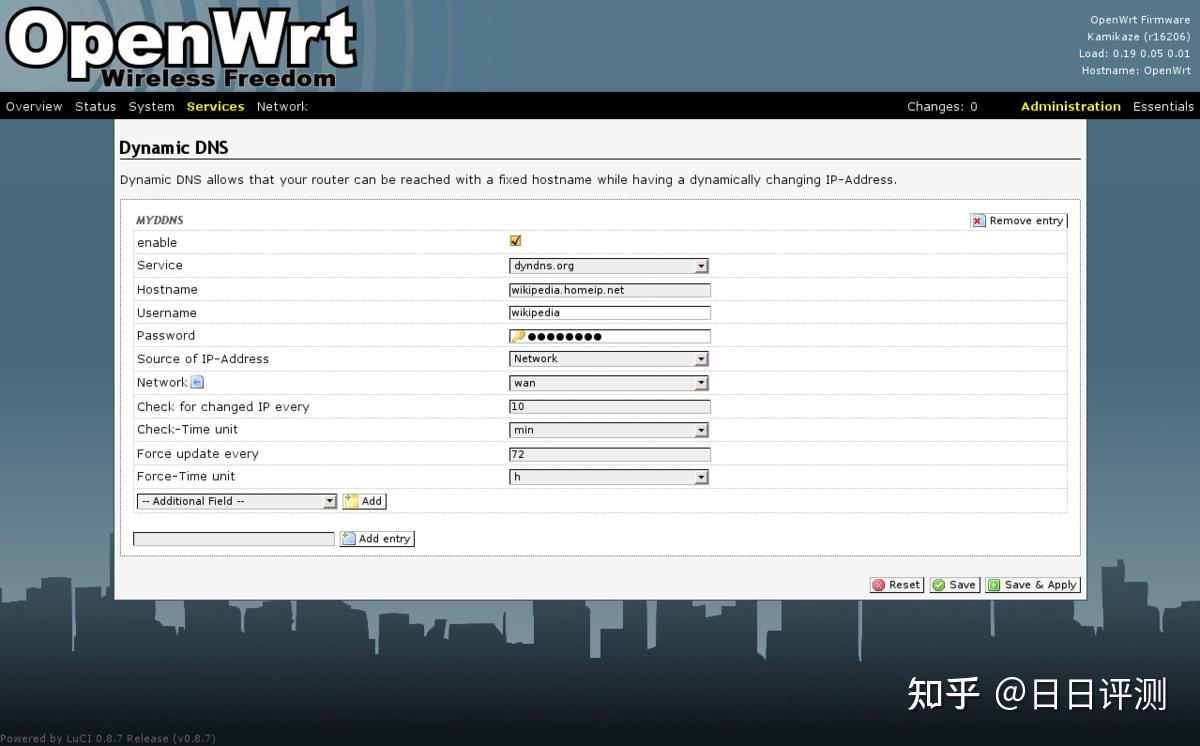Click the green arrow Save & Apply icon
Viewport: 1200px width, 746px height.
(x=993, y=584)
